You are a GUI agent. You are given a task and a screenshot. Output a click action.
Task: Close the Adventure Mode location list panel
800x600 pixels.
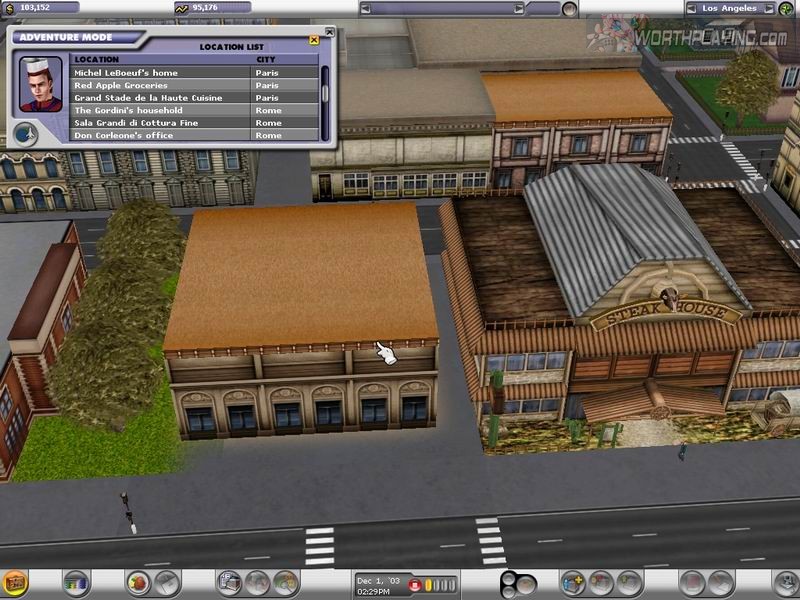tap(314, 40)
